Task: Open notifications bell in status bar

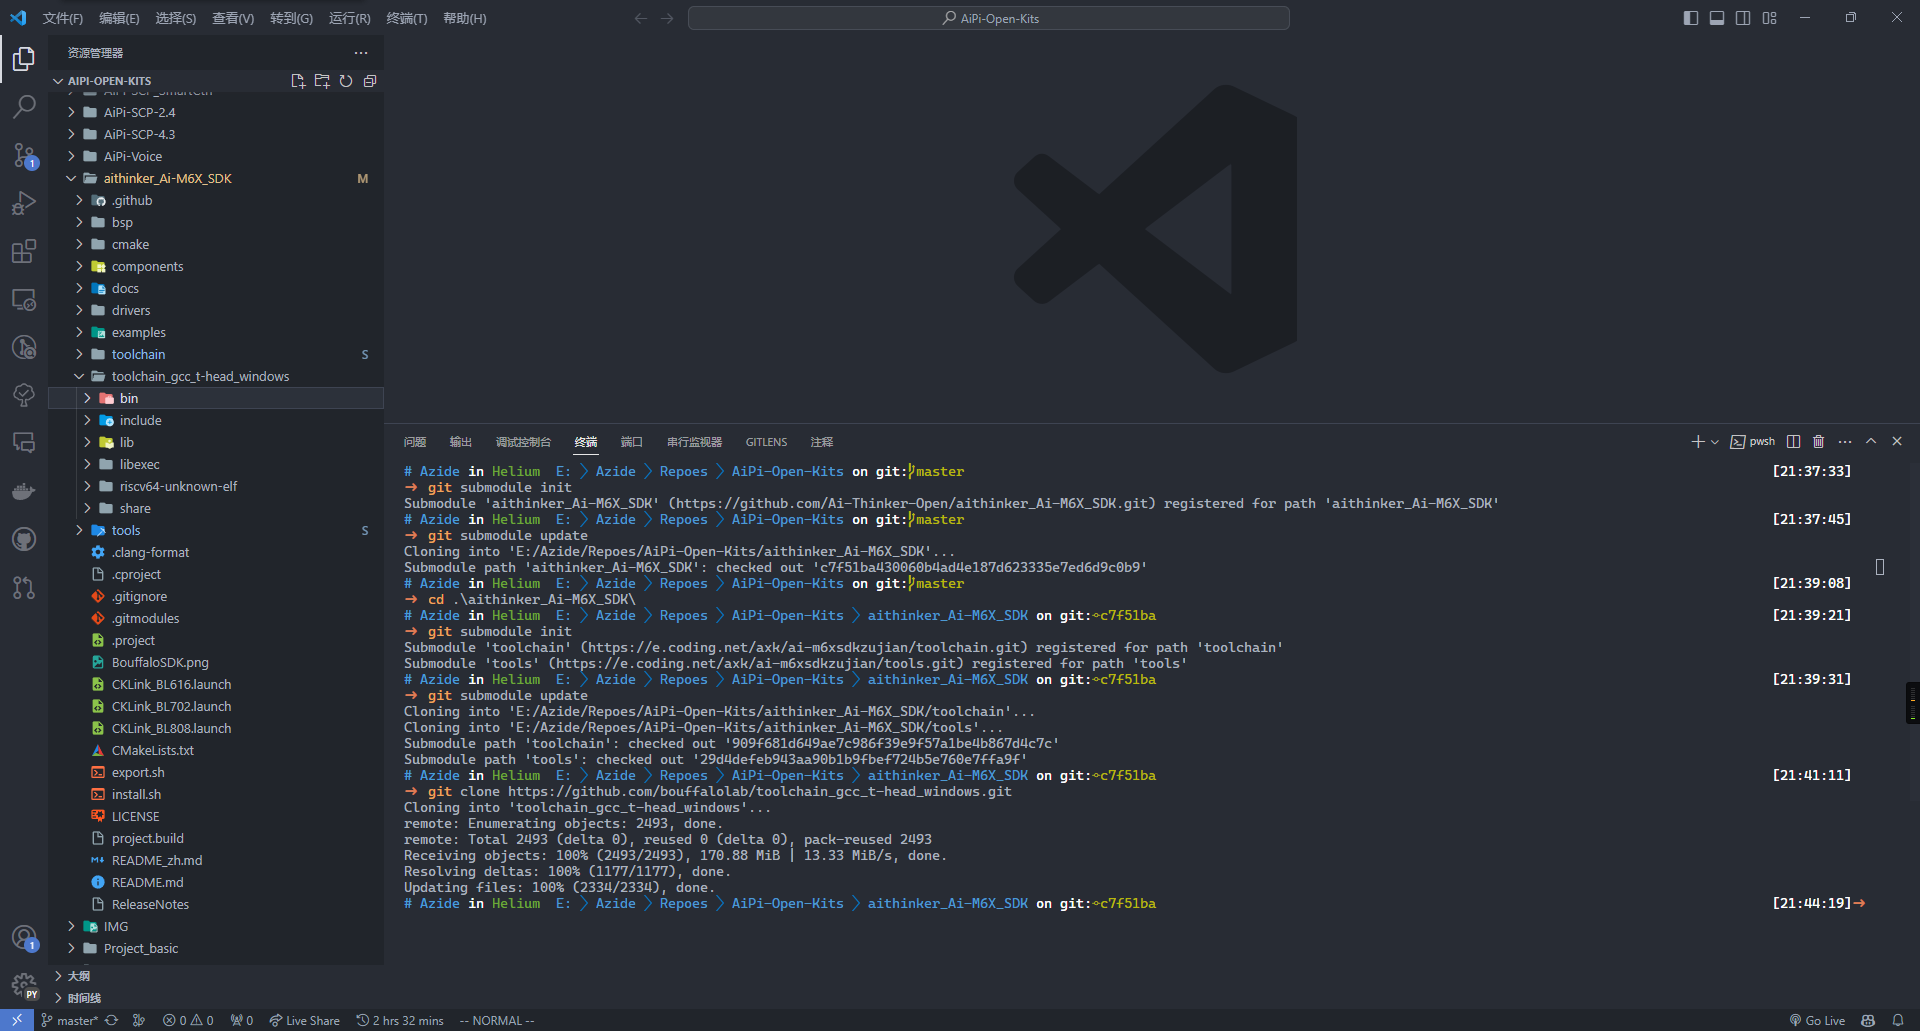Action: coord(1898,1021)
